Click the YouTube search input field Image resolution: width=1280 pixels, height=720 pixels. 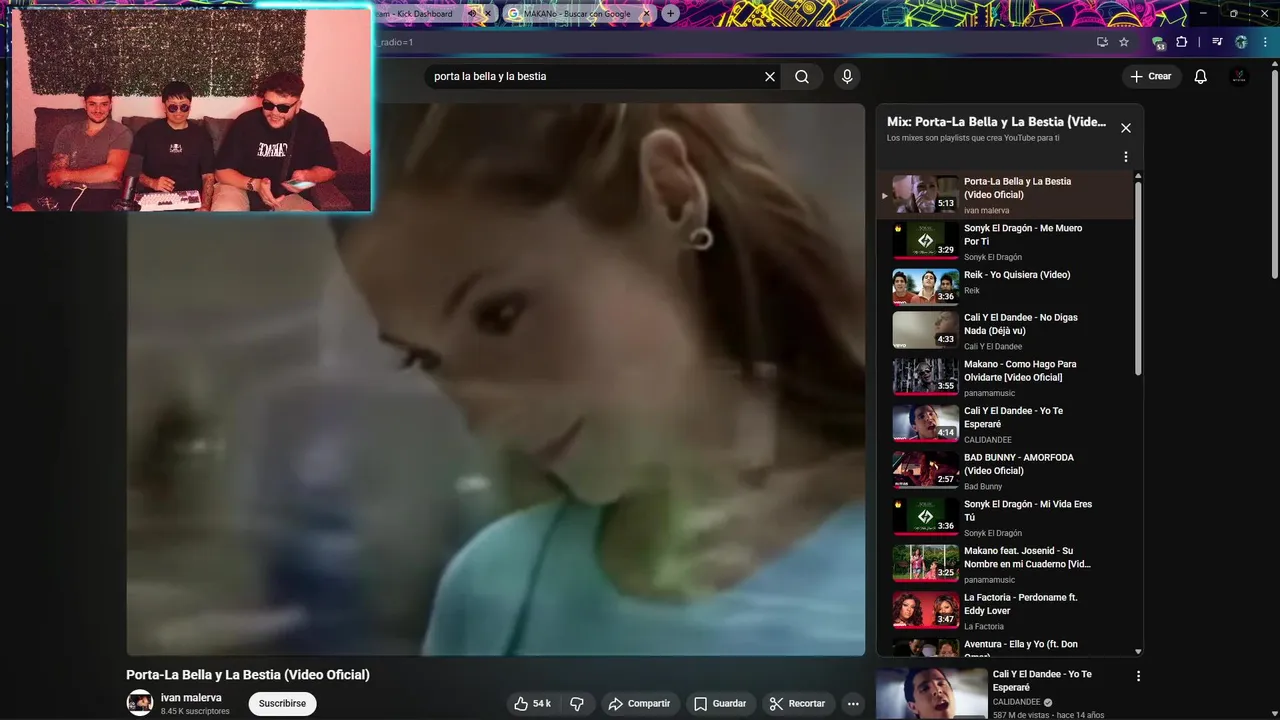[596, 76]
